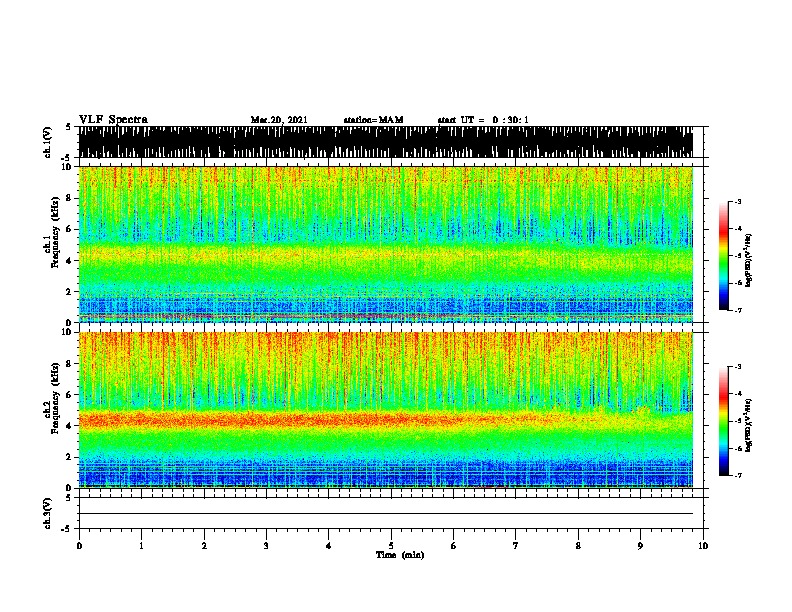The width and height of the screenshot is (792, 612).
Task: Click the "10" frequency tick of ch.2 spectrogram
Action: pyautogui.click(x=67, y=332)
